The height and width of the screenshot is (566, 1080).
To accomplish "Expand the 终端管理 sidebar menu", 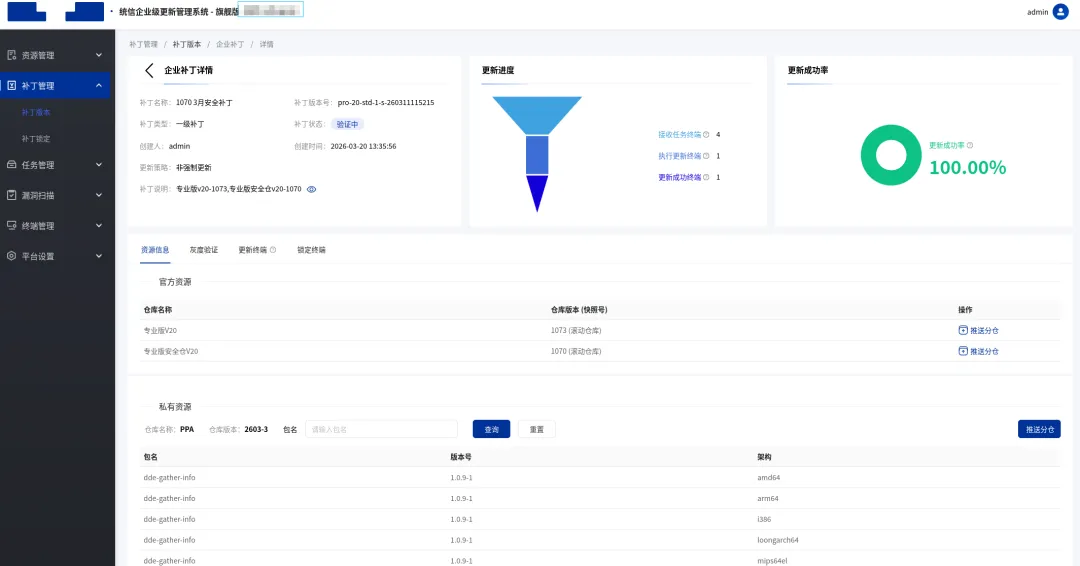I will 98,226.
